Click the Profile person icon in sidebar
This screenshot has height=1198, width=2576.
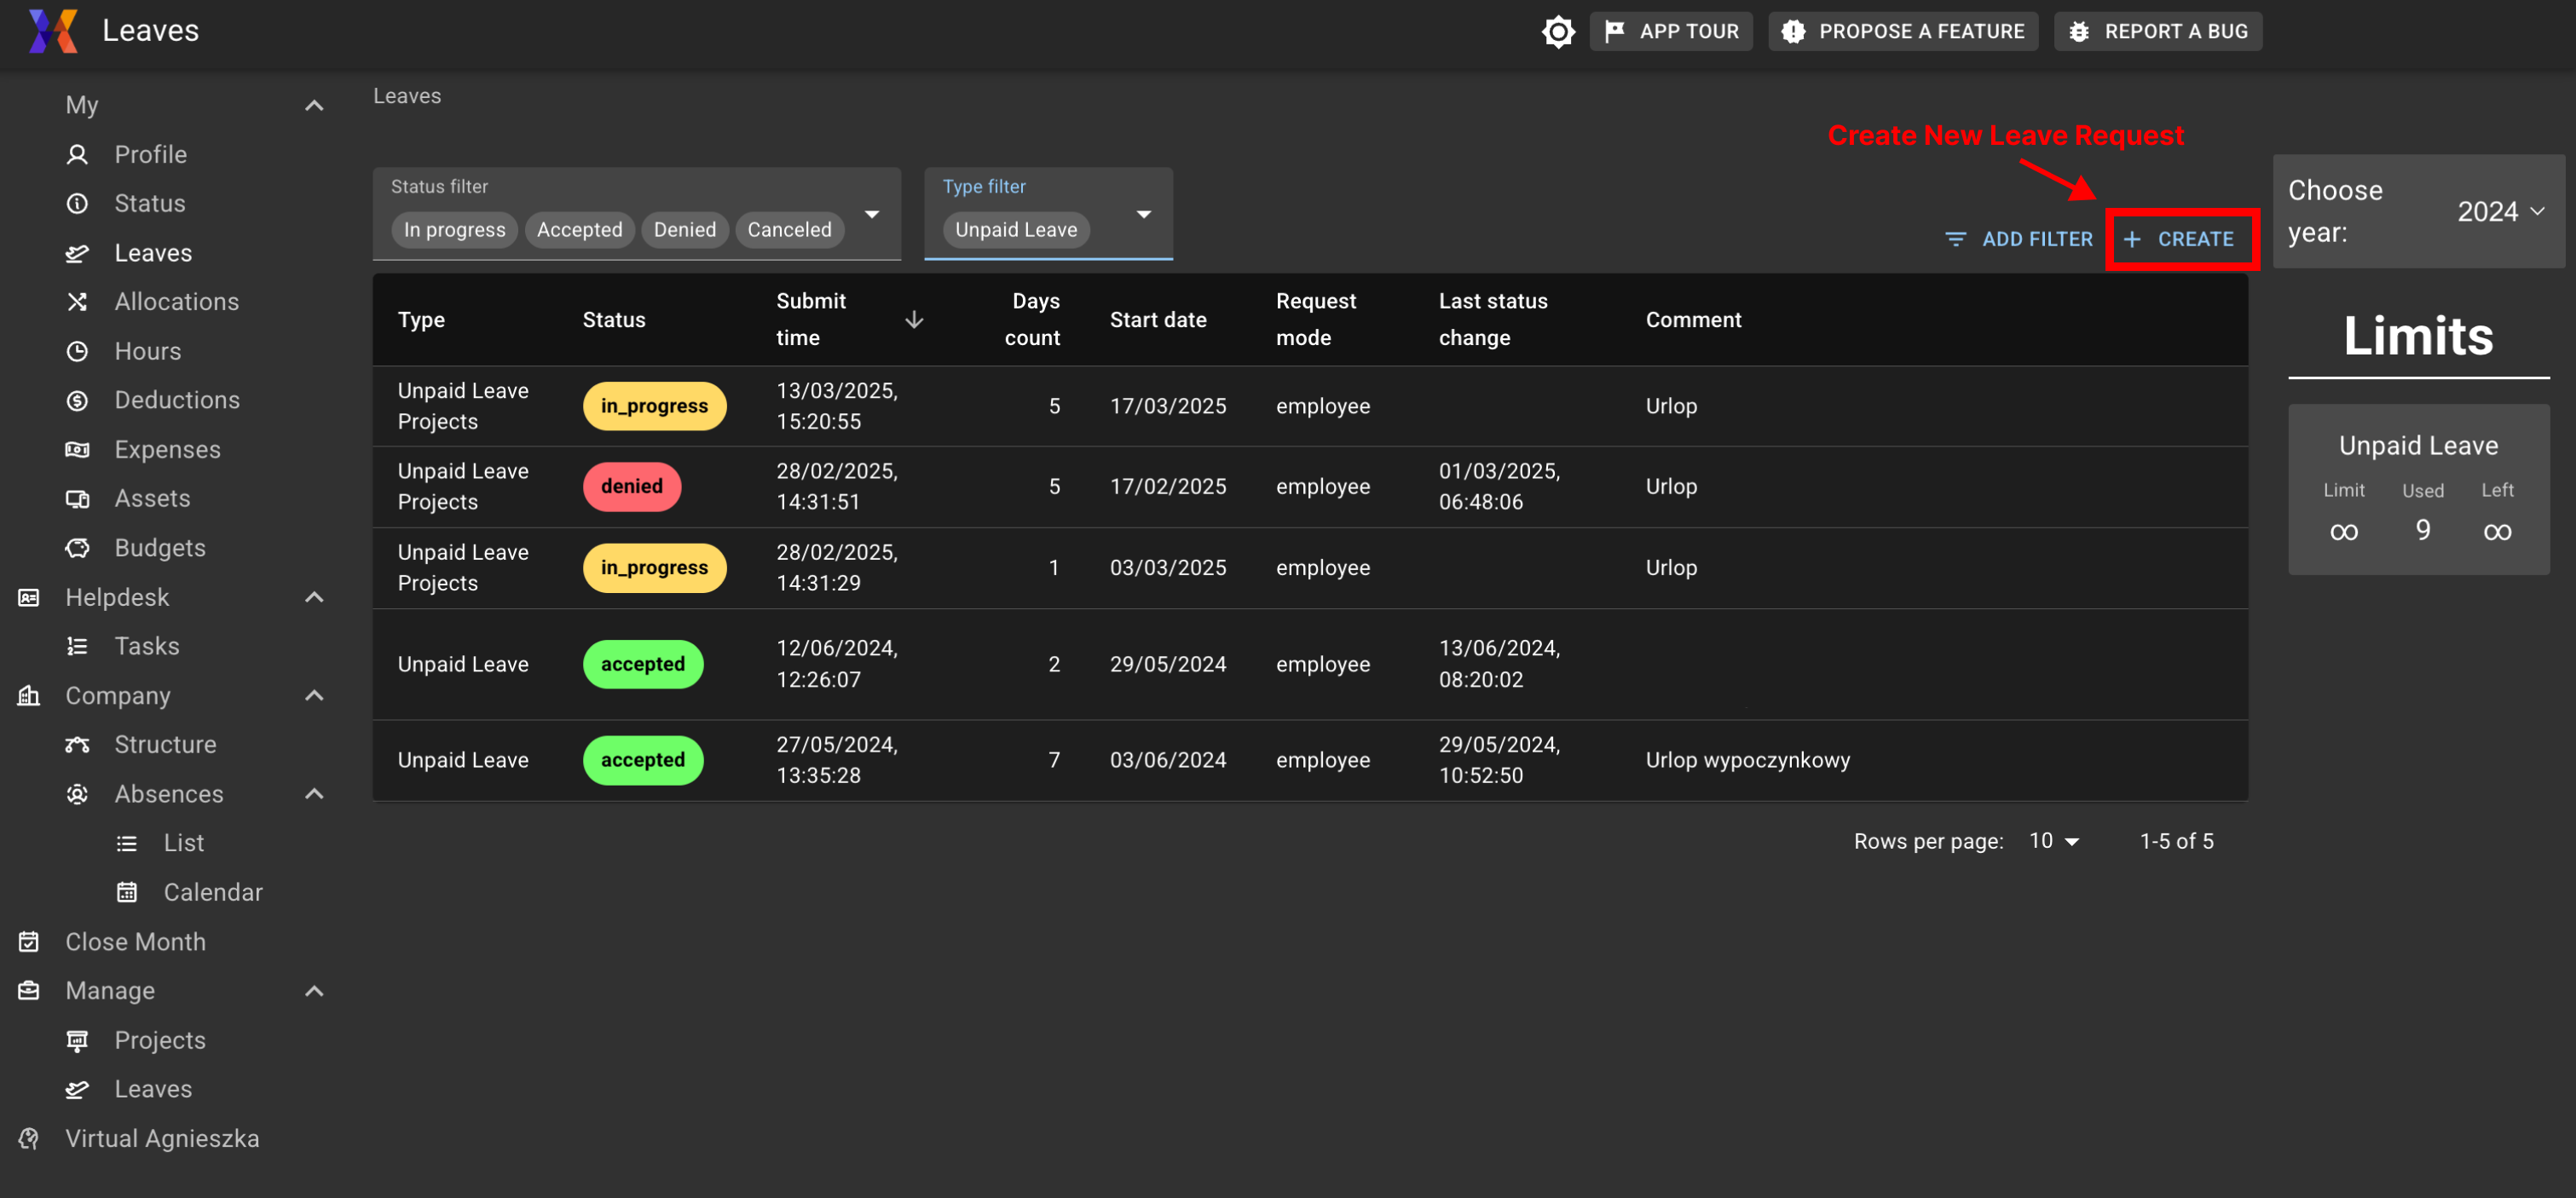[77, 154]
